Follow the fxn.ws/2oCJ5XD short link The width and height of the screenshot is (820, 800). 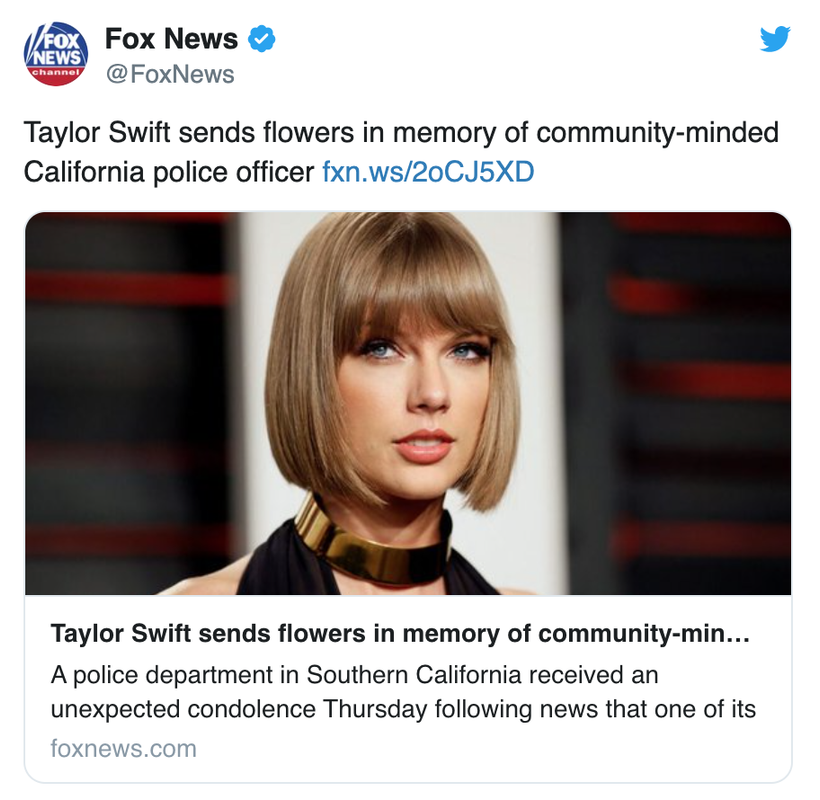point(428,172)
